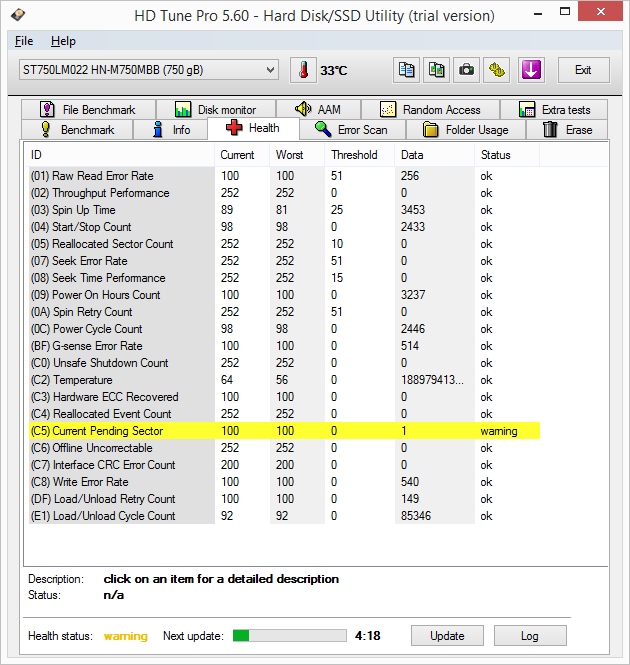Switch to the Disk monitor tab
This screenshot has width=630, height=665.
coord(216,110)
